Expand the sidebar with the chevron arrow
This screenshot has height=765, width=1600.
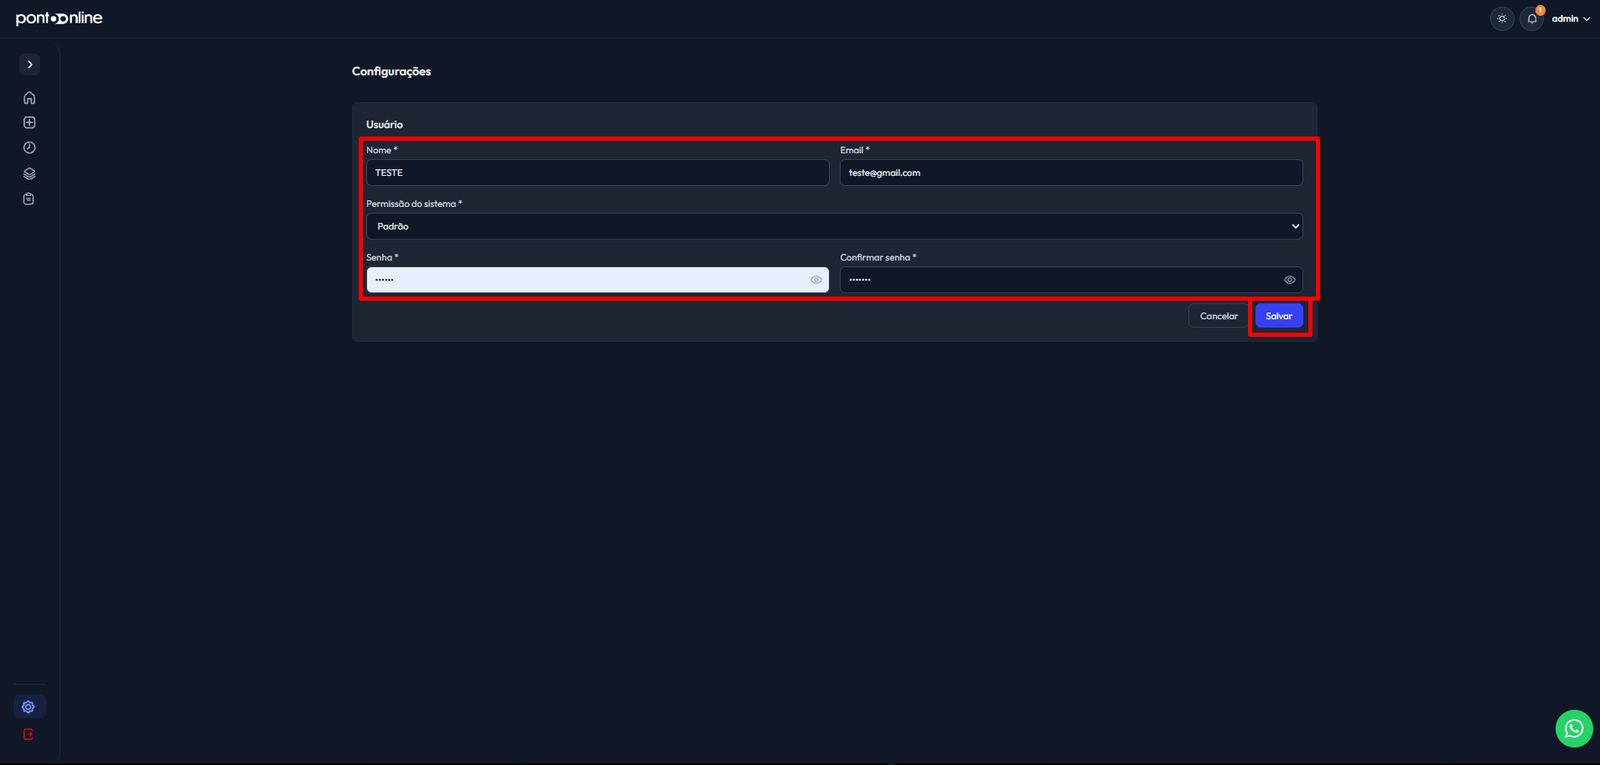point(30,64)
